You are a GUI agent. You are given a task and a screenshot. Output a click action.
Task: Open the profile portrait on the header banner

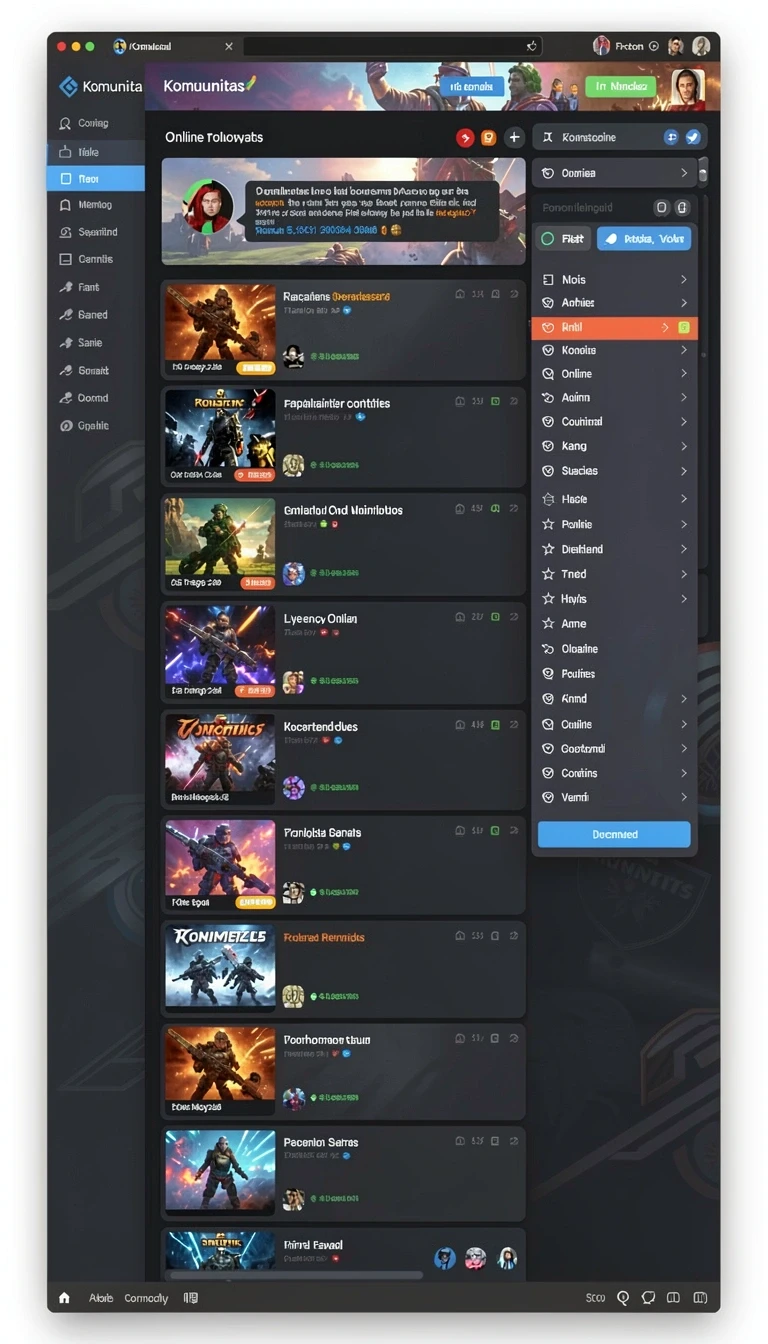688,87
